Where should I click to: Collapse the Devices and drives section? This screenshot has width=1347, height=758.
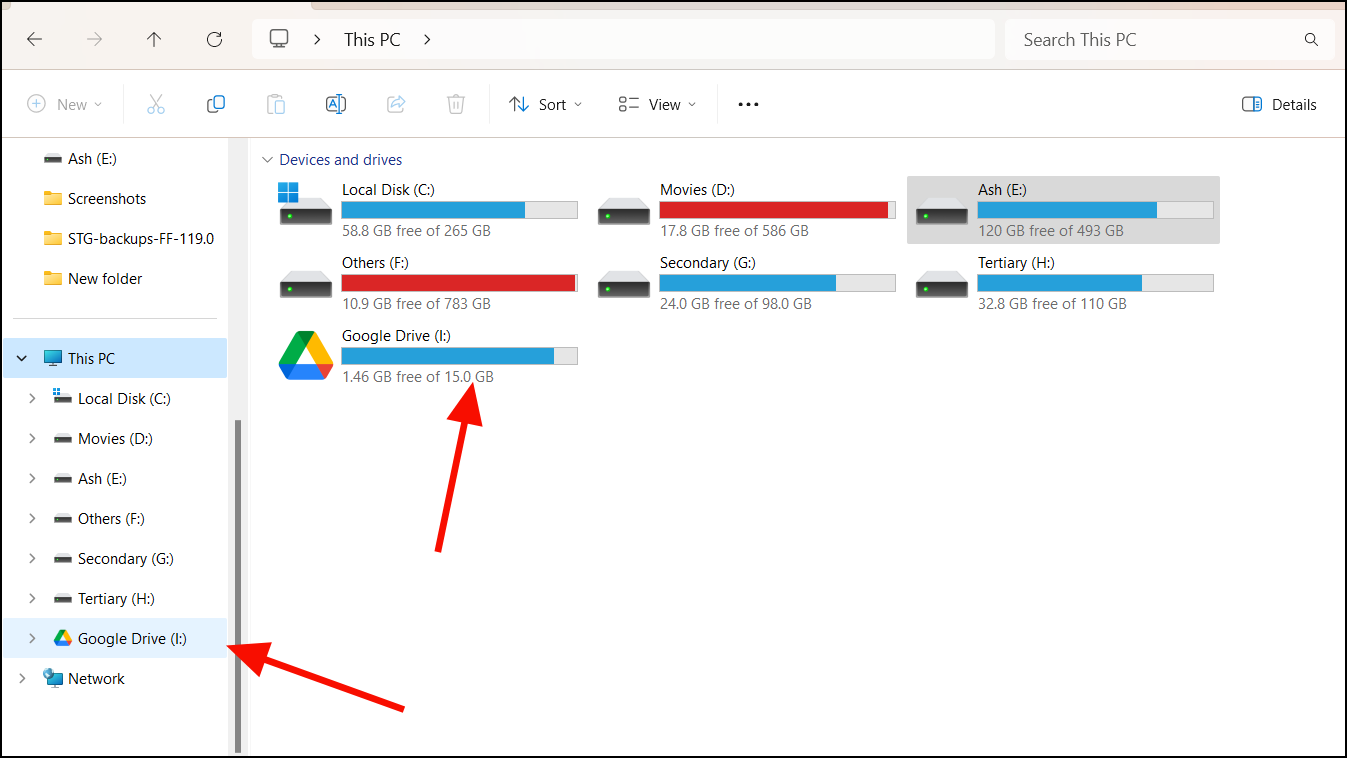tap(267, 159)
